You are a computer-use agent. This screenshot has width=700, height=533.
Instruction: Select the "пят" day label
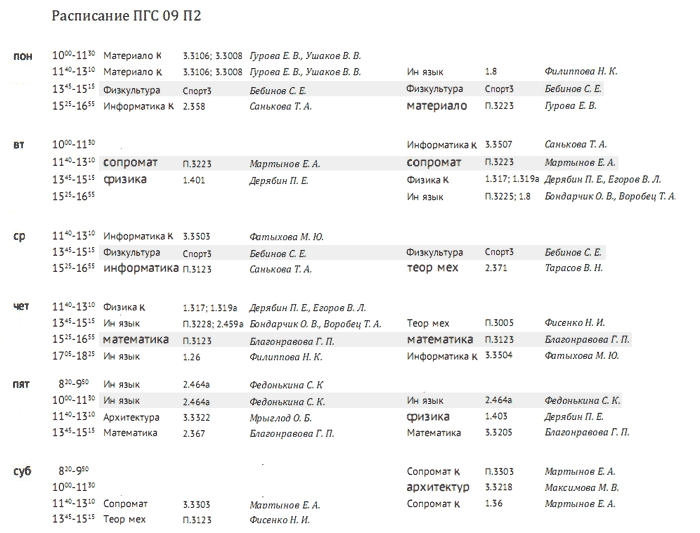coord(22,384)
